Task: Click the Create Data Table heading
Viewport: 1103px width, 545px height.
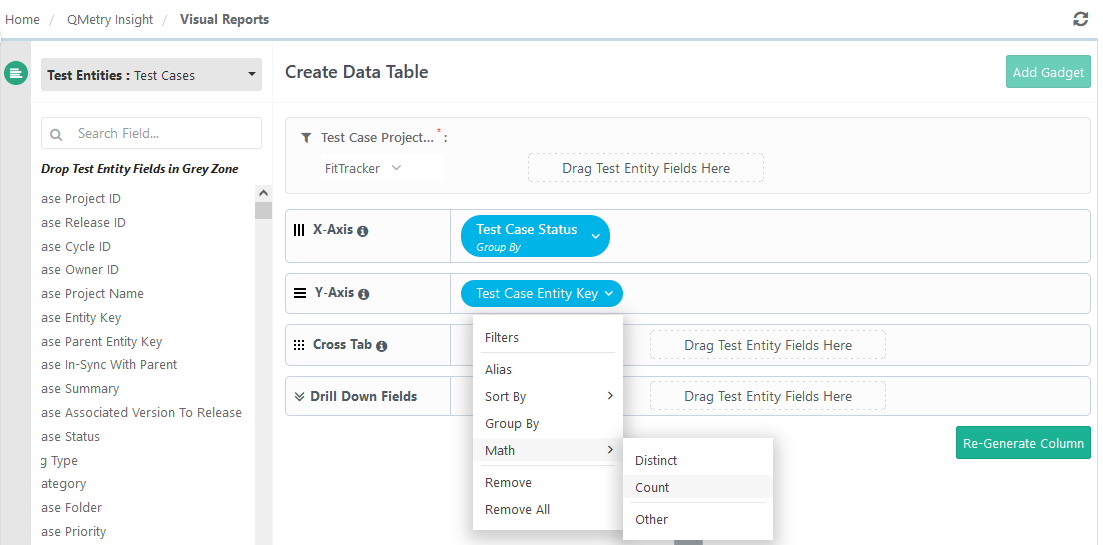Action: [x=357, y=72]
